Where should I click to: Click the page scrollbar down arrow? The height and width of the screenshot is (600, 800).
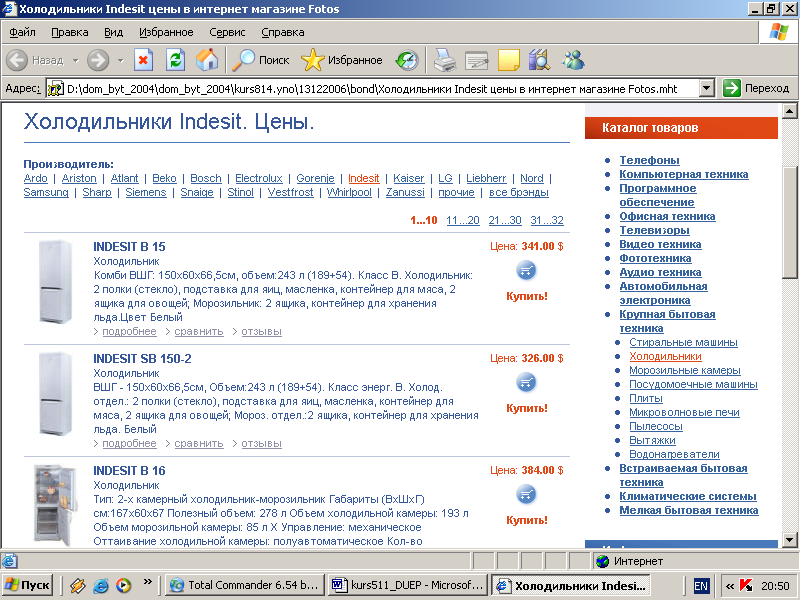789,539
